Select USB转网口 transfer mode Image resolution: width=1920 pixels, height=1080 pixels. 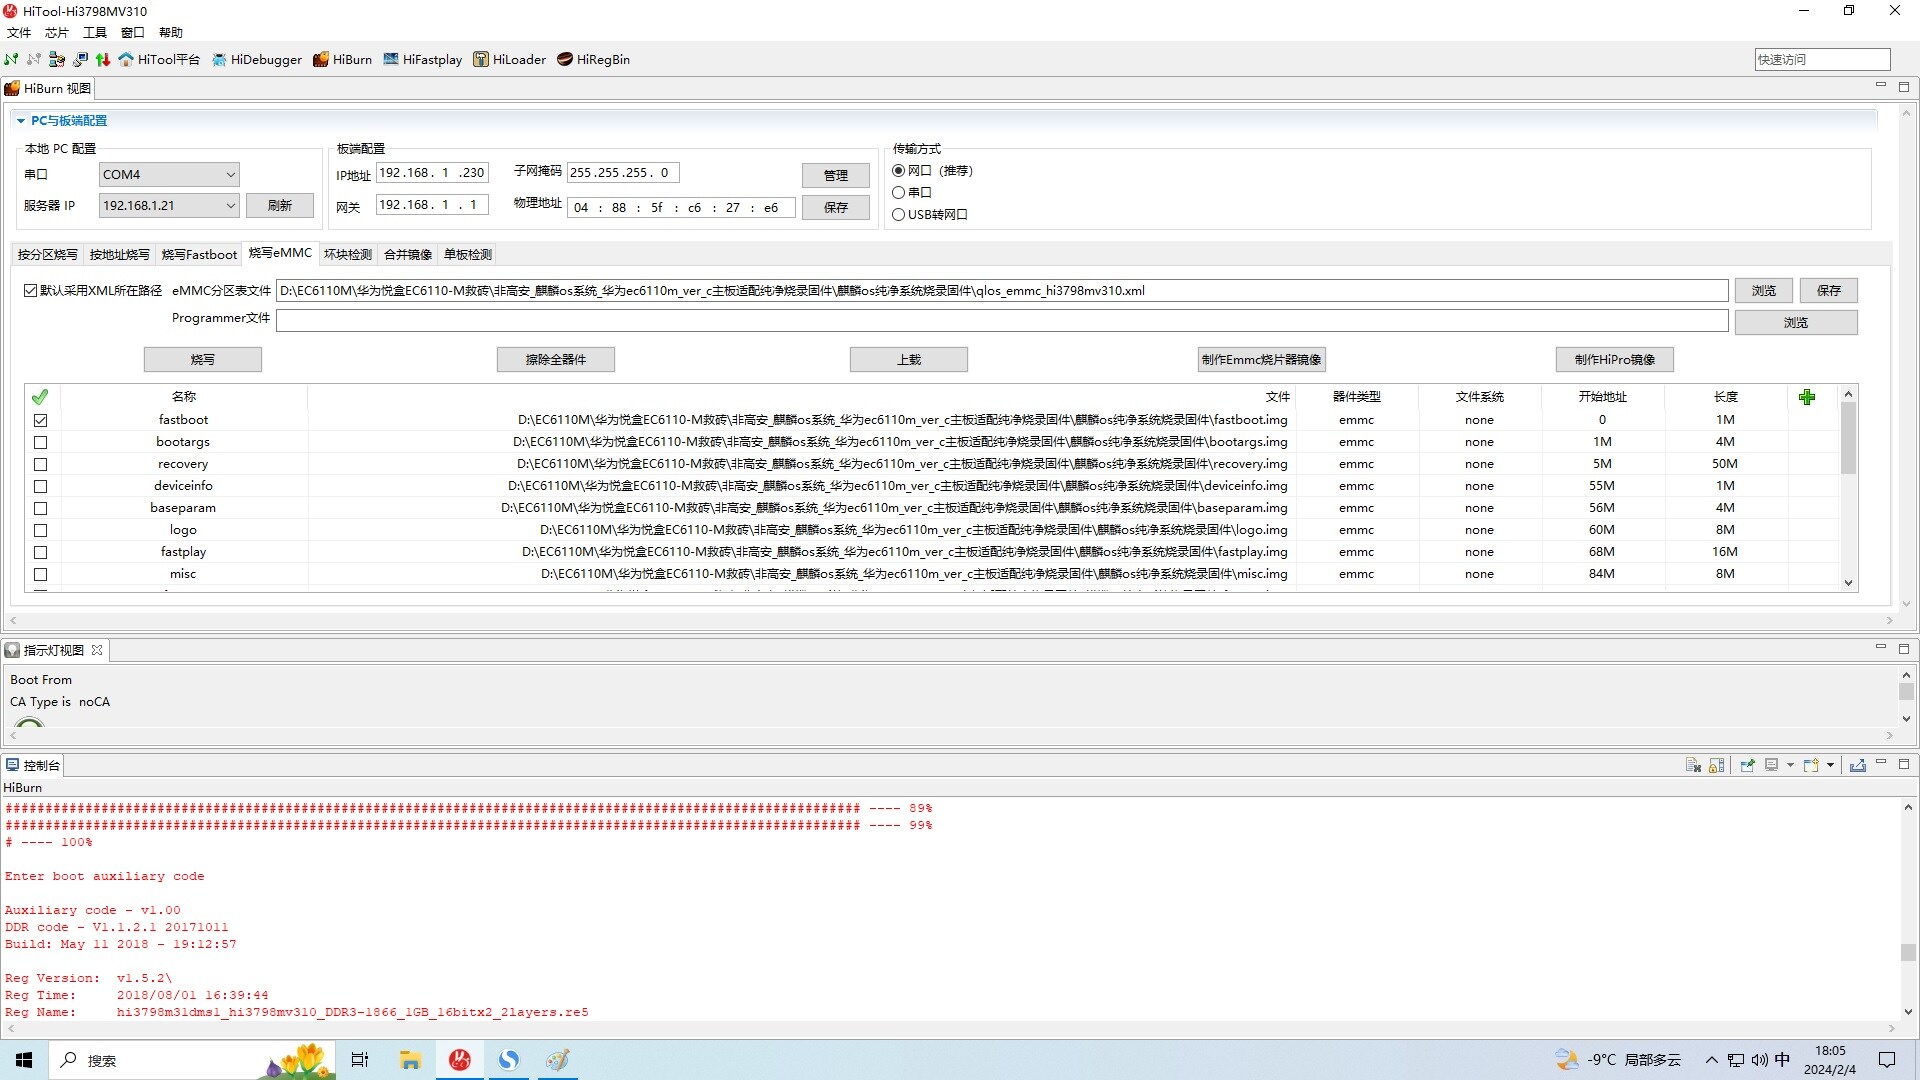(x=898, y=214)
